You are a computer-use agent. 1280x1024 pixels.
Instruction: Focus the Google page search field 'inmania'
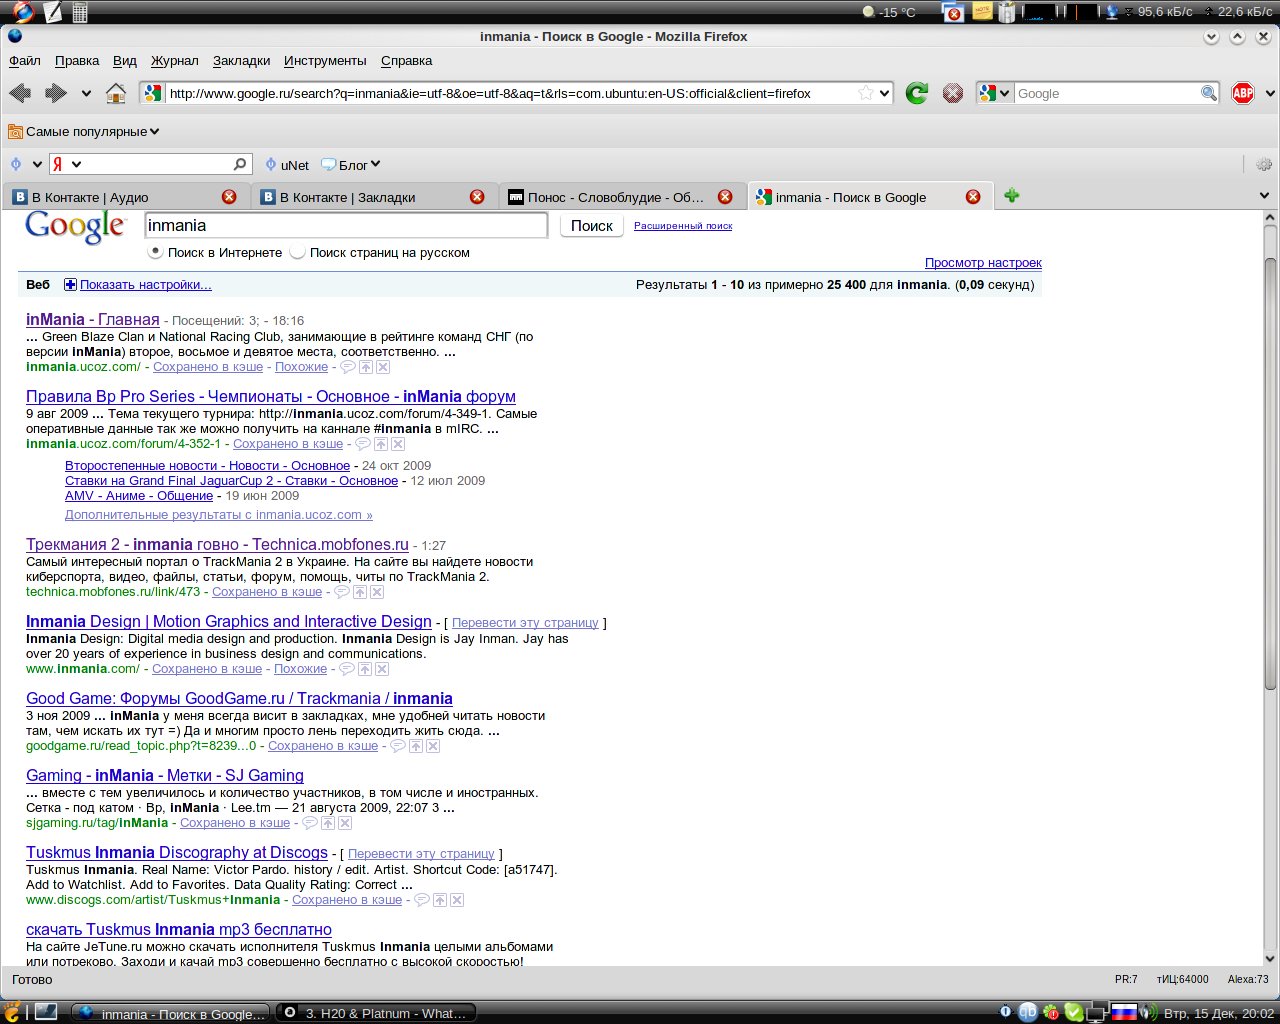[346, 226]
